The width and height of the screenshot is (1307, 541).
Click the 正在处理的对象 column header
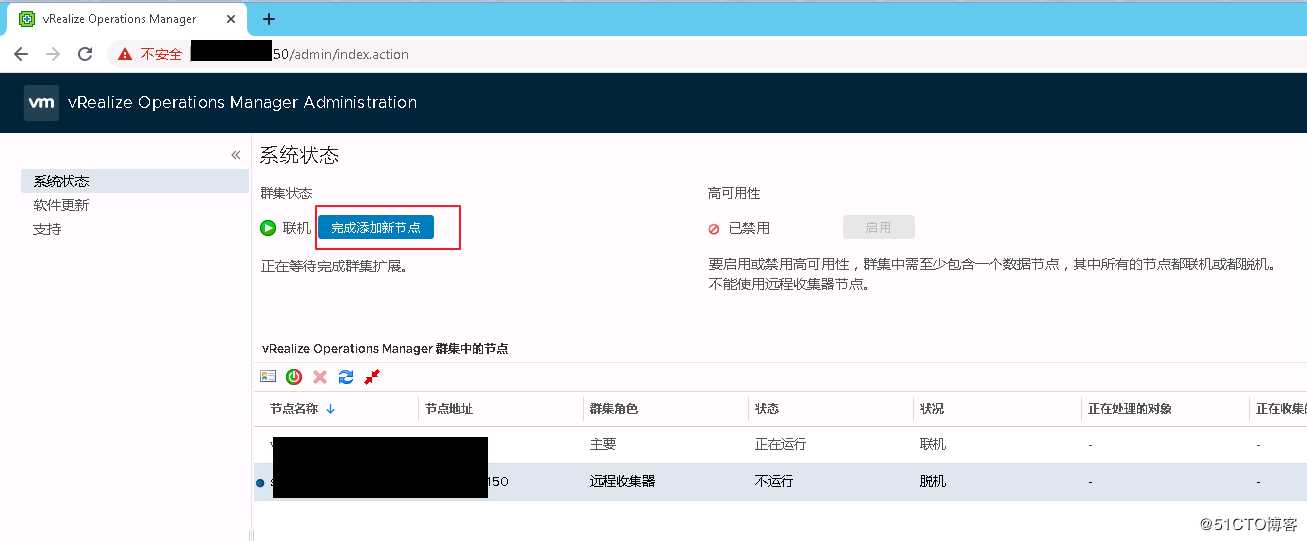pos(1130,409)
